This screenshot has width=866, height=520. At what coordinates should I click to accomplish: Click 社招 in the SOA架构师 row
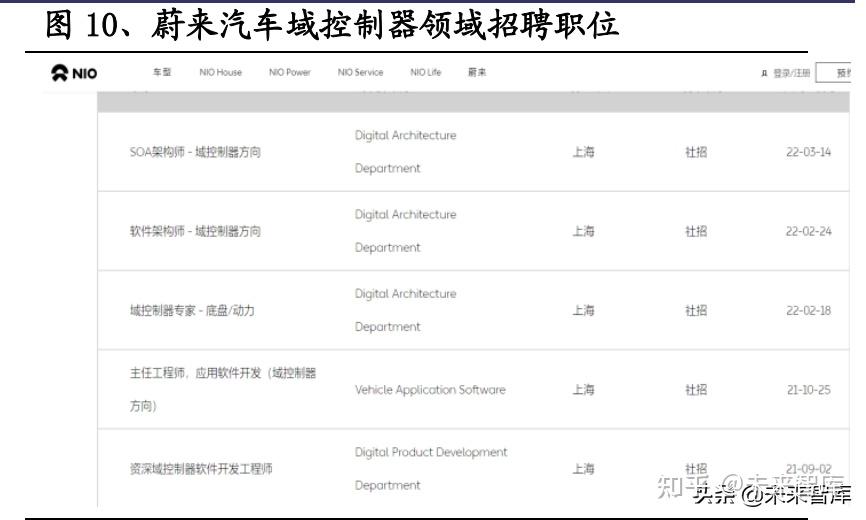pos(696,152)
